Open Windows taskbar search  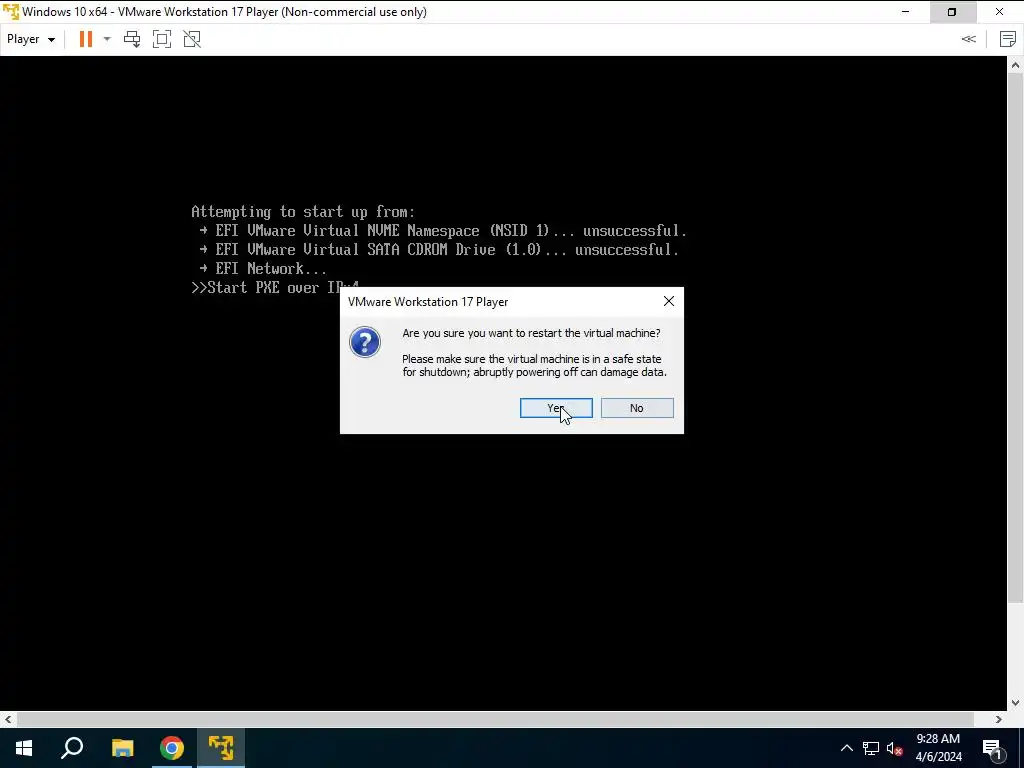(x=72, y=748)
